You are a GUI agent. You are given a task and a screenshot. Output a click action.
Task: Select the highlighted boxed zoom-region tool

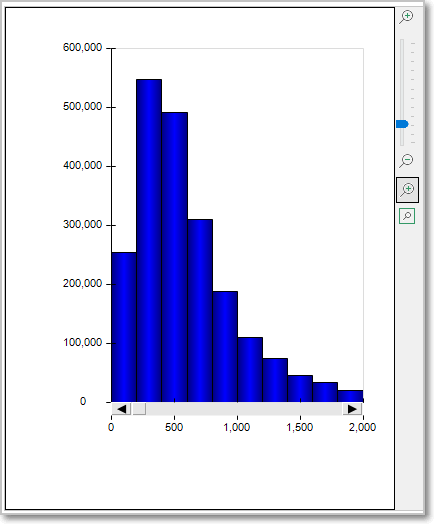pyautogui.click(x=407, y=190)
